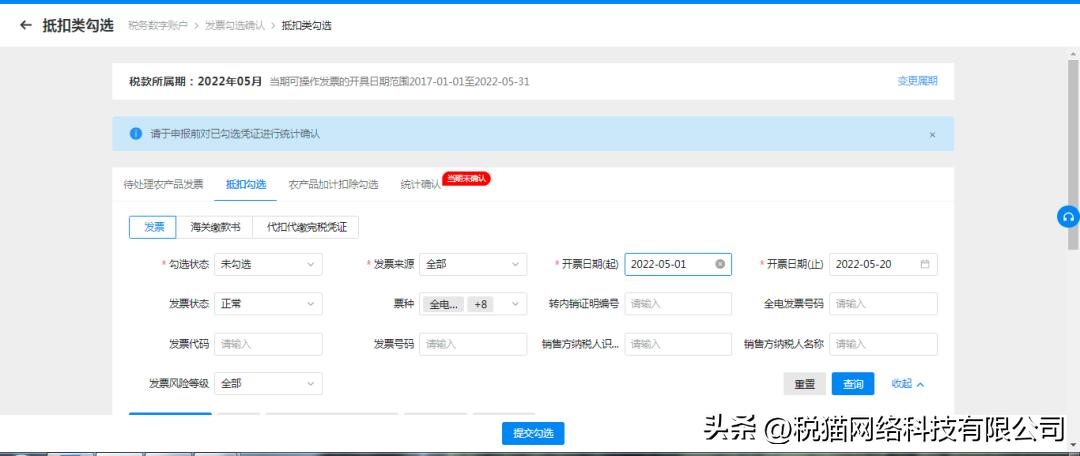Clear the 开票日期(起) date value
Image resolution: width=1080 pixels, height=456 pixels.
[720, 264]
